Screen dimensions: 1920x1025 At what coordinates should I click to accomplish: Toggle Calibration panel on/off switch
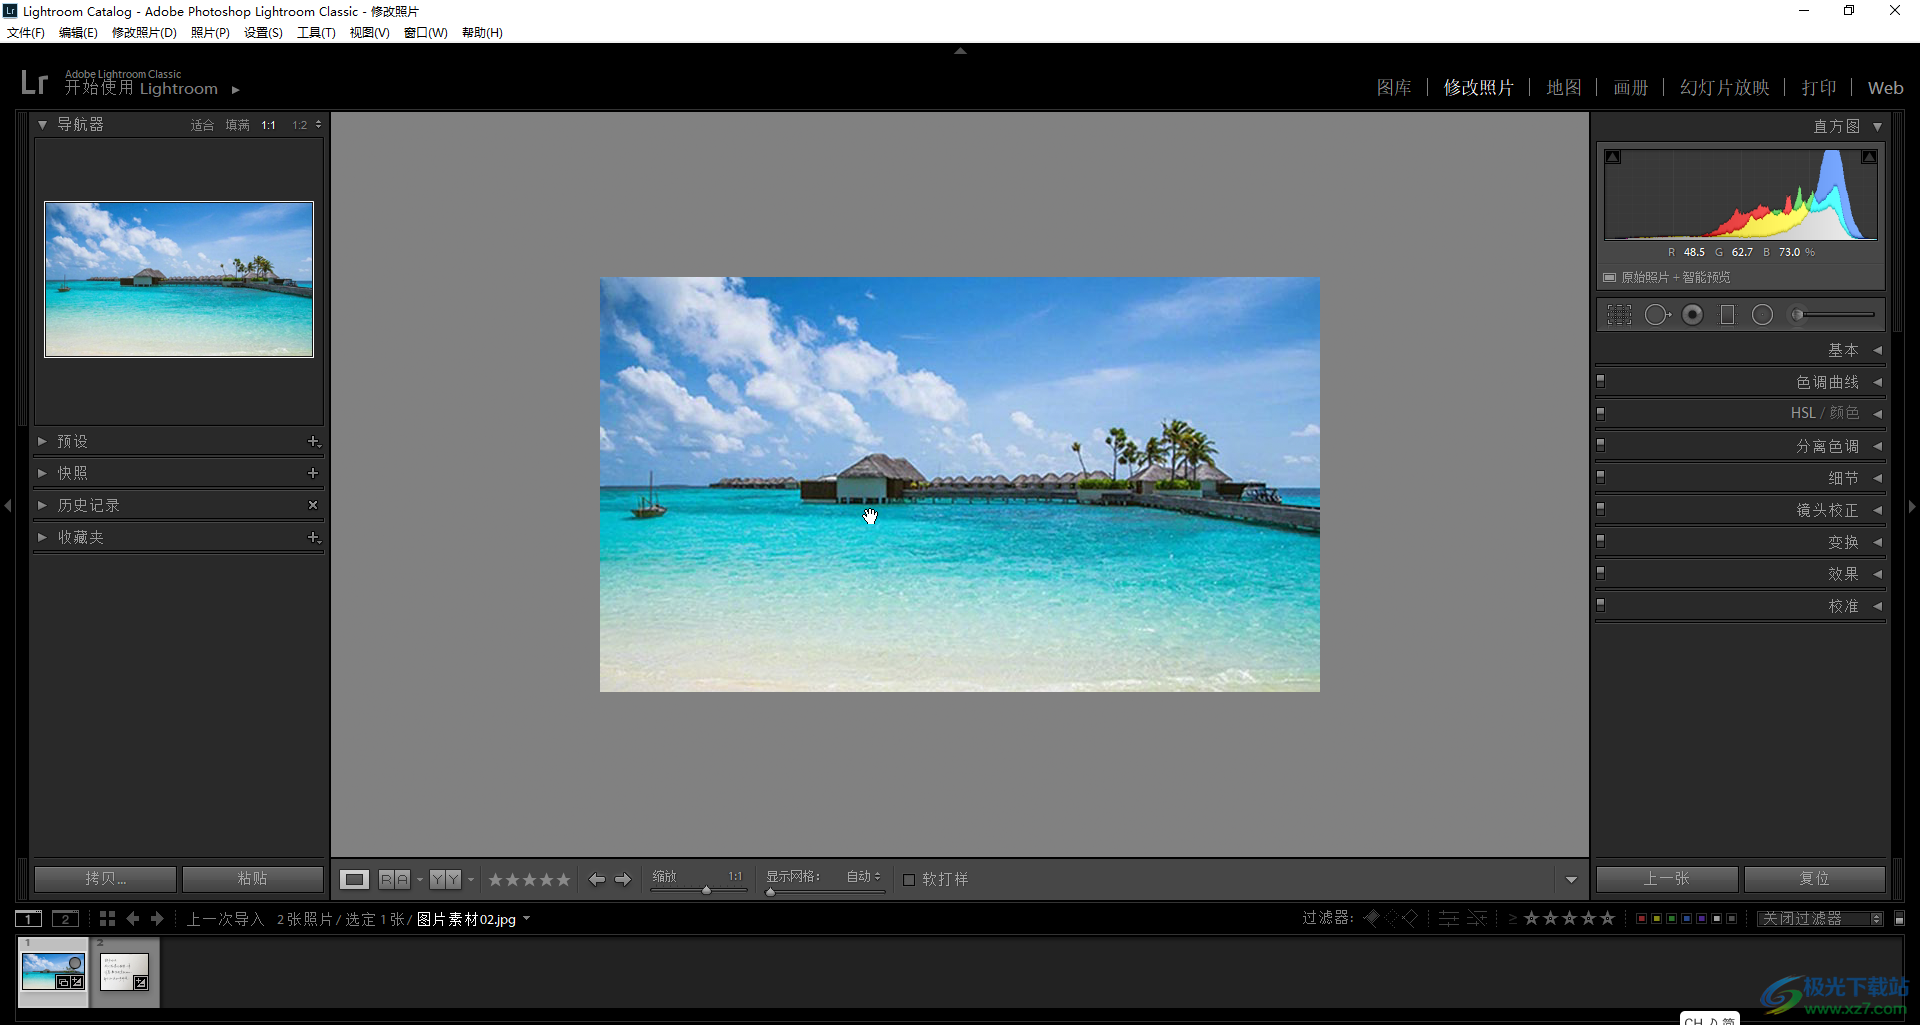(x=1601, y=605)
